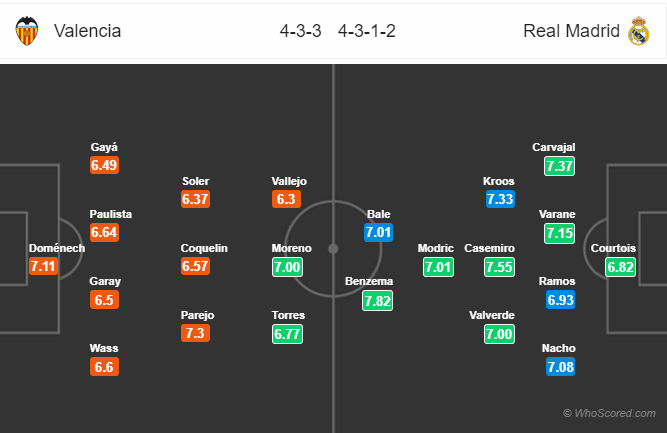Click Moreno's green 7.00 rating badge
667x433 pixels.
coord(288,267)
